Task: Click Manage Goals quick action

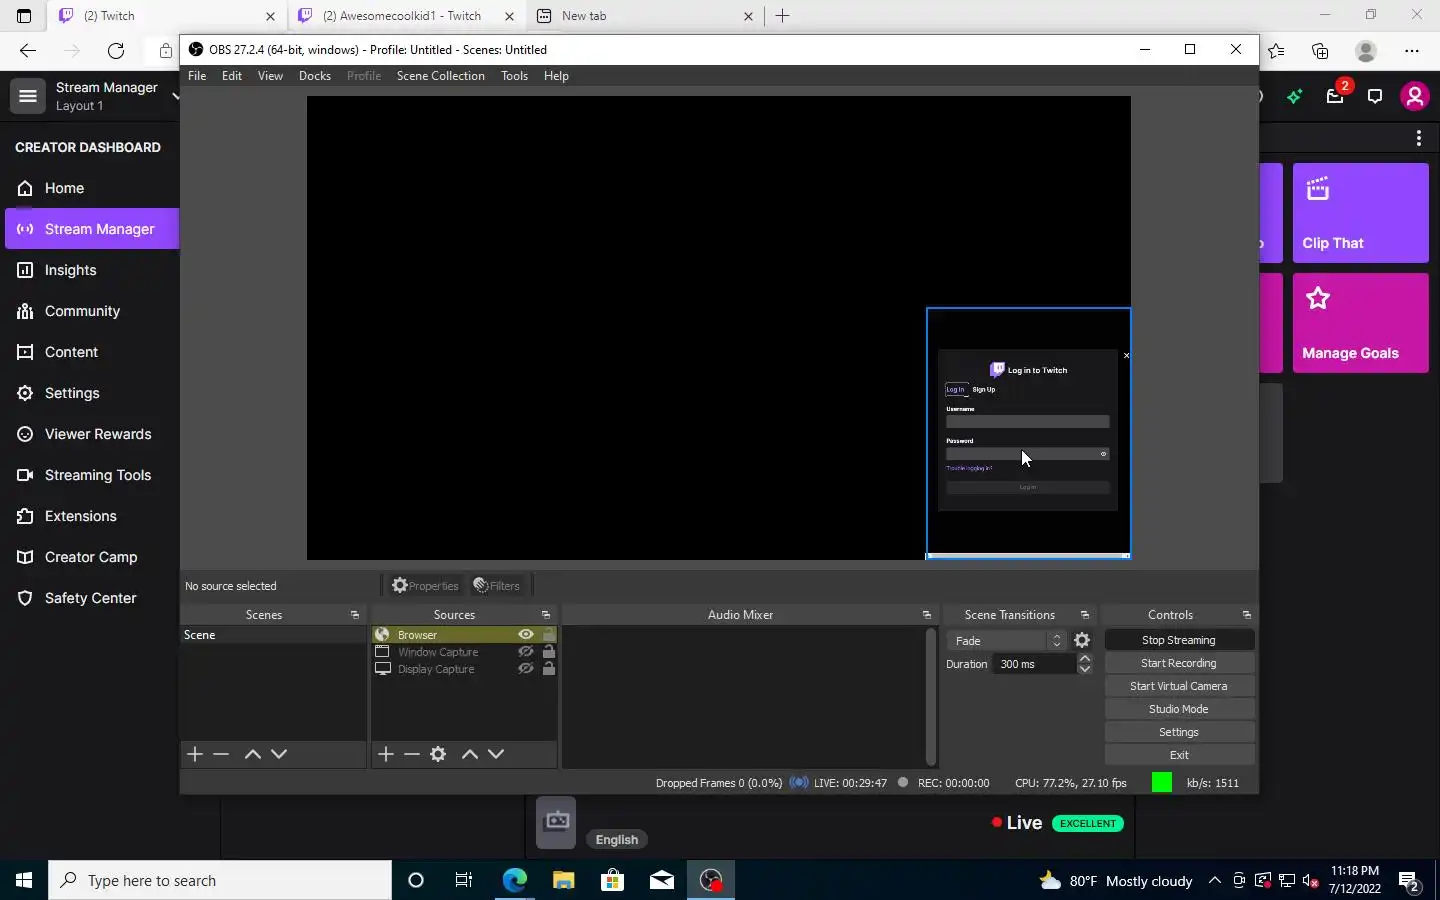Action: pos(1361,323)
